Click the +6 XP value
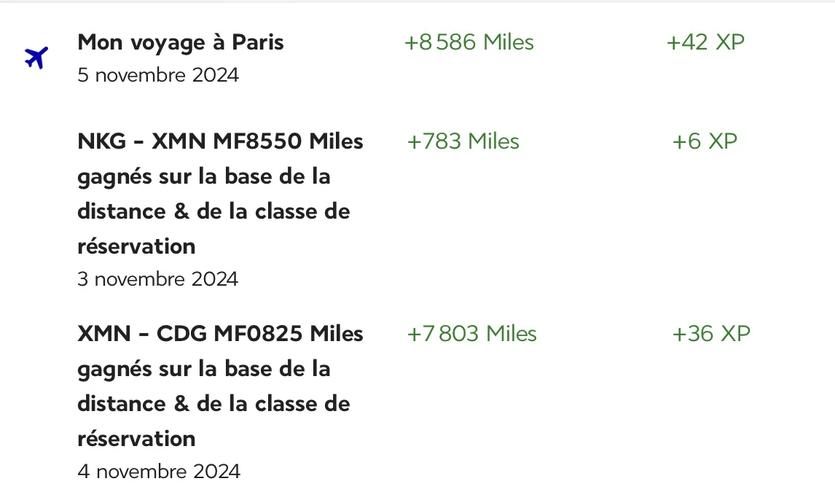835x500 pixels. click(x=704, y=141)
